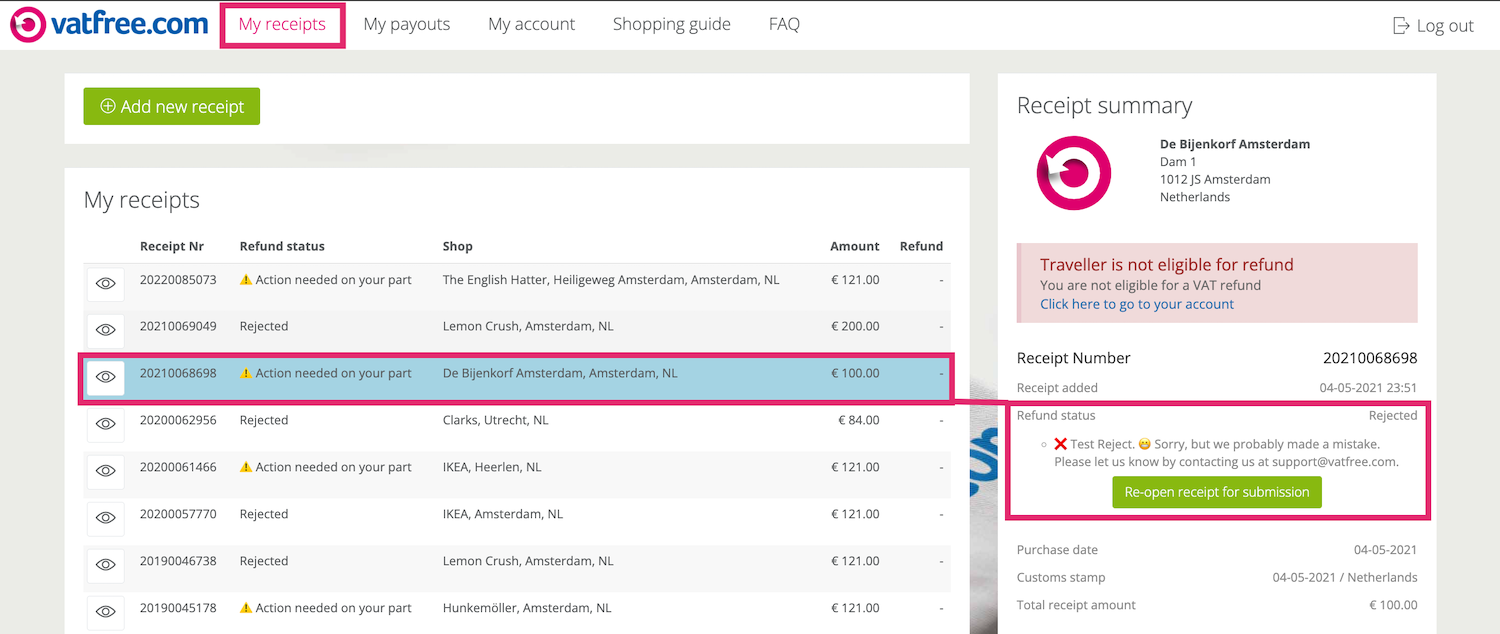View receipt 20190046738 via eye icon
The image size is (1500, 634).
click(x=106, y=565)
